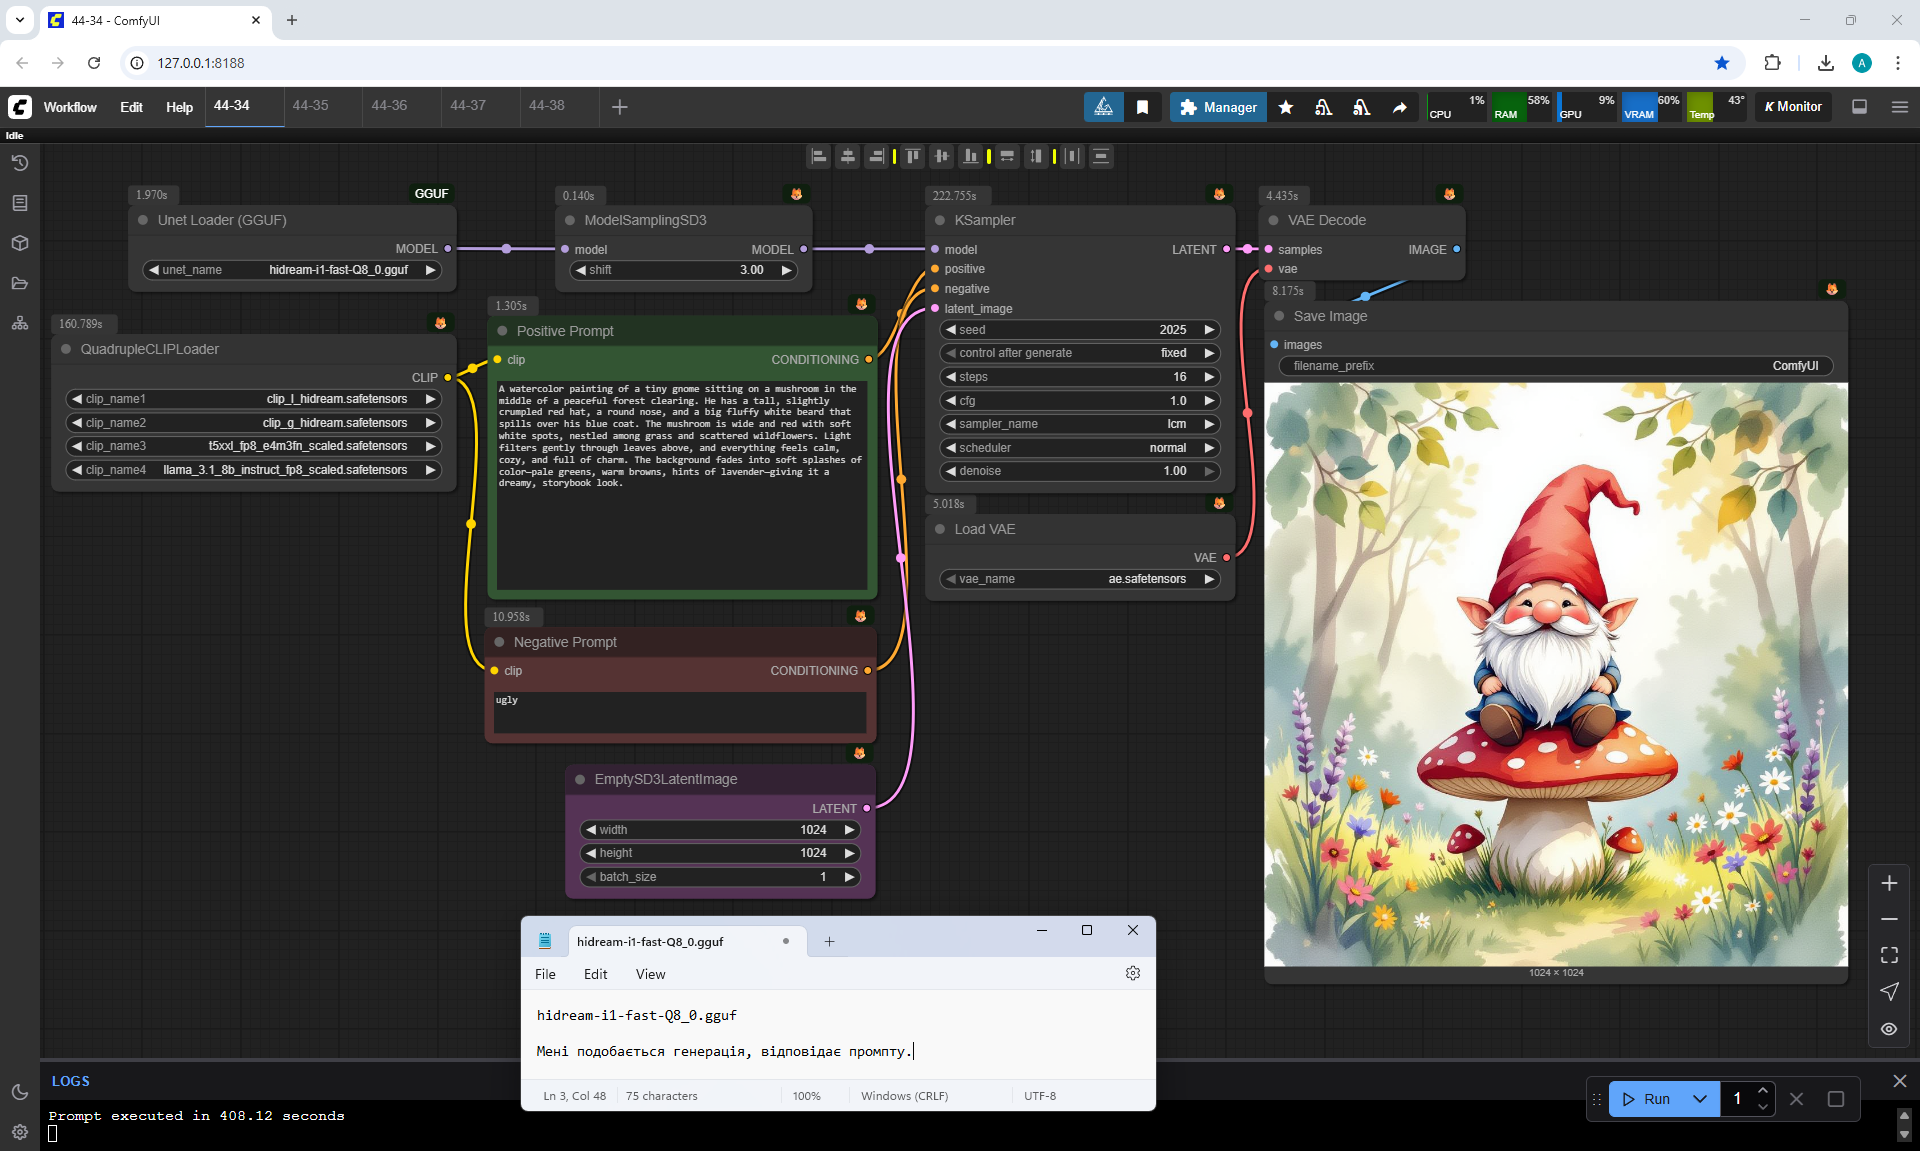Click the Run button
The image size is (1920, 1151).
(1647, 1098)
